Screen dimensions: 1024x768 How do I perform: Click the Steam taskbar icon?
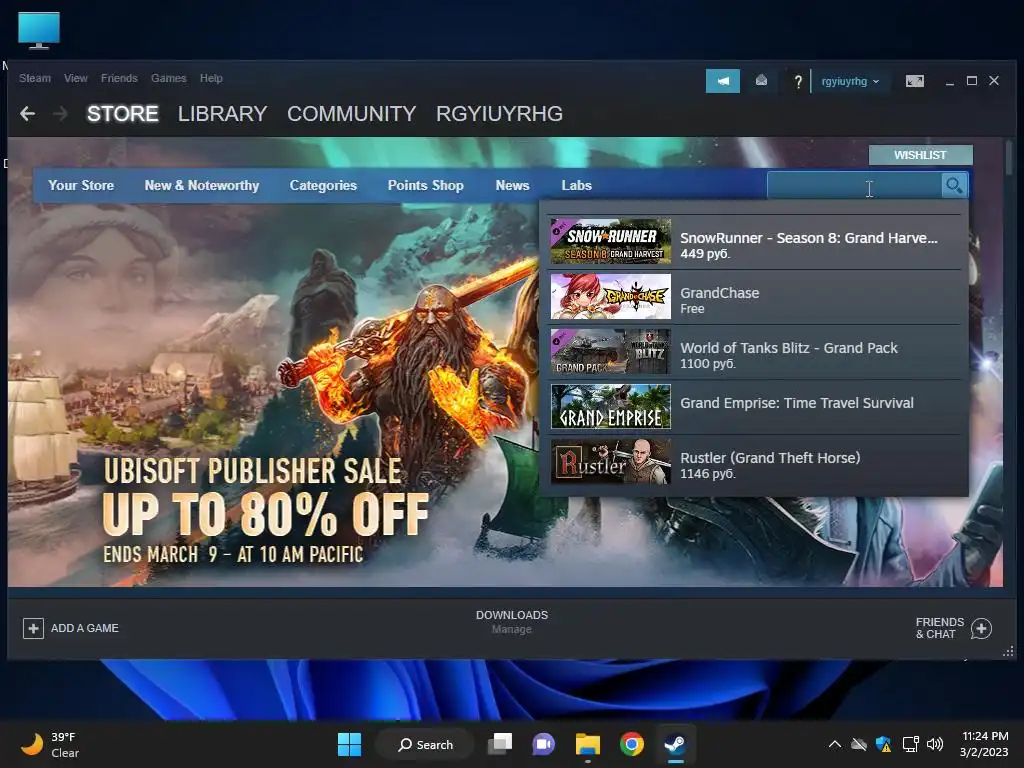click(675, 744)
